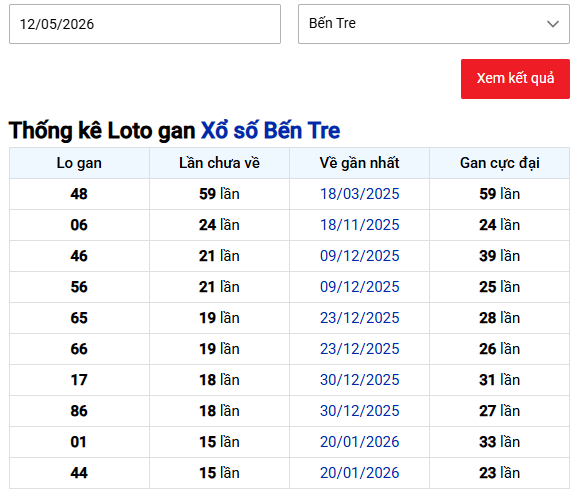Open the 09/12/2025 link for number 56
This screenshot has width=578, height=494.
pyautogui.click(x=359, y=287)
